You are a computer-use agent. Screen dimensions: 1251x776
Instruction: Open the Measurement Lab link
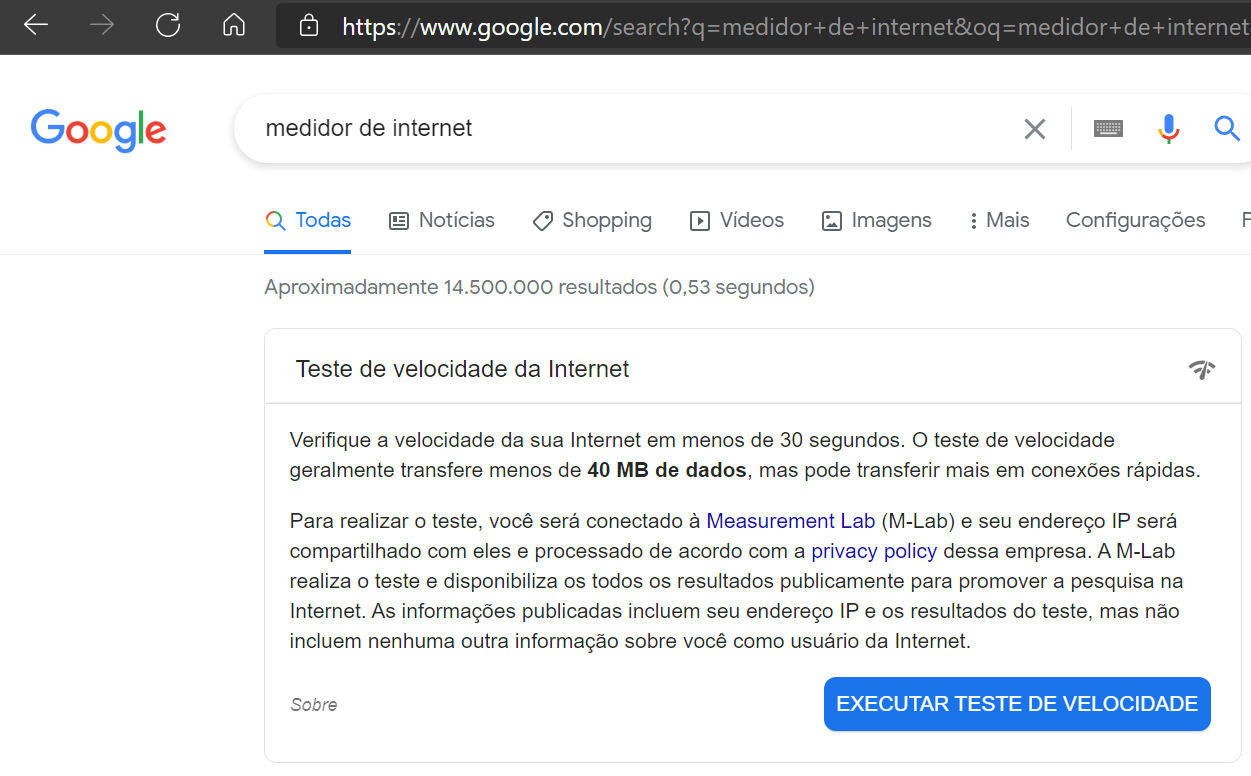tap(790, 521)
